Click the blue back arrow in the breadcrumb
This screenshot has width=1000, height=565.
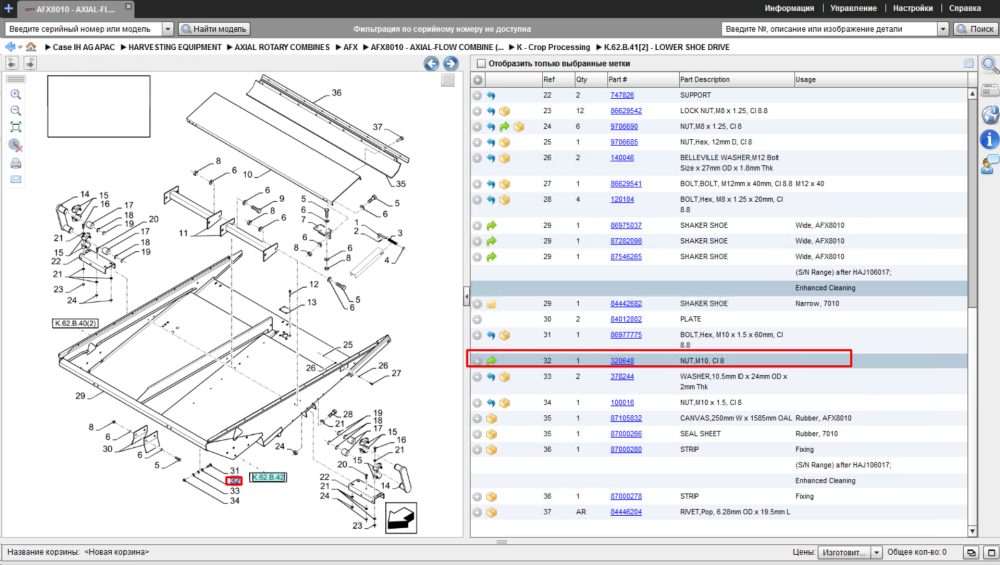(x=10, y=47)
